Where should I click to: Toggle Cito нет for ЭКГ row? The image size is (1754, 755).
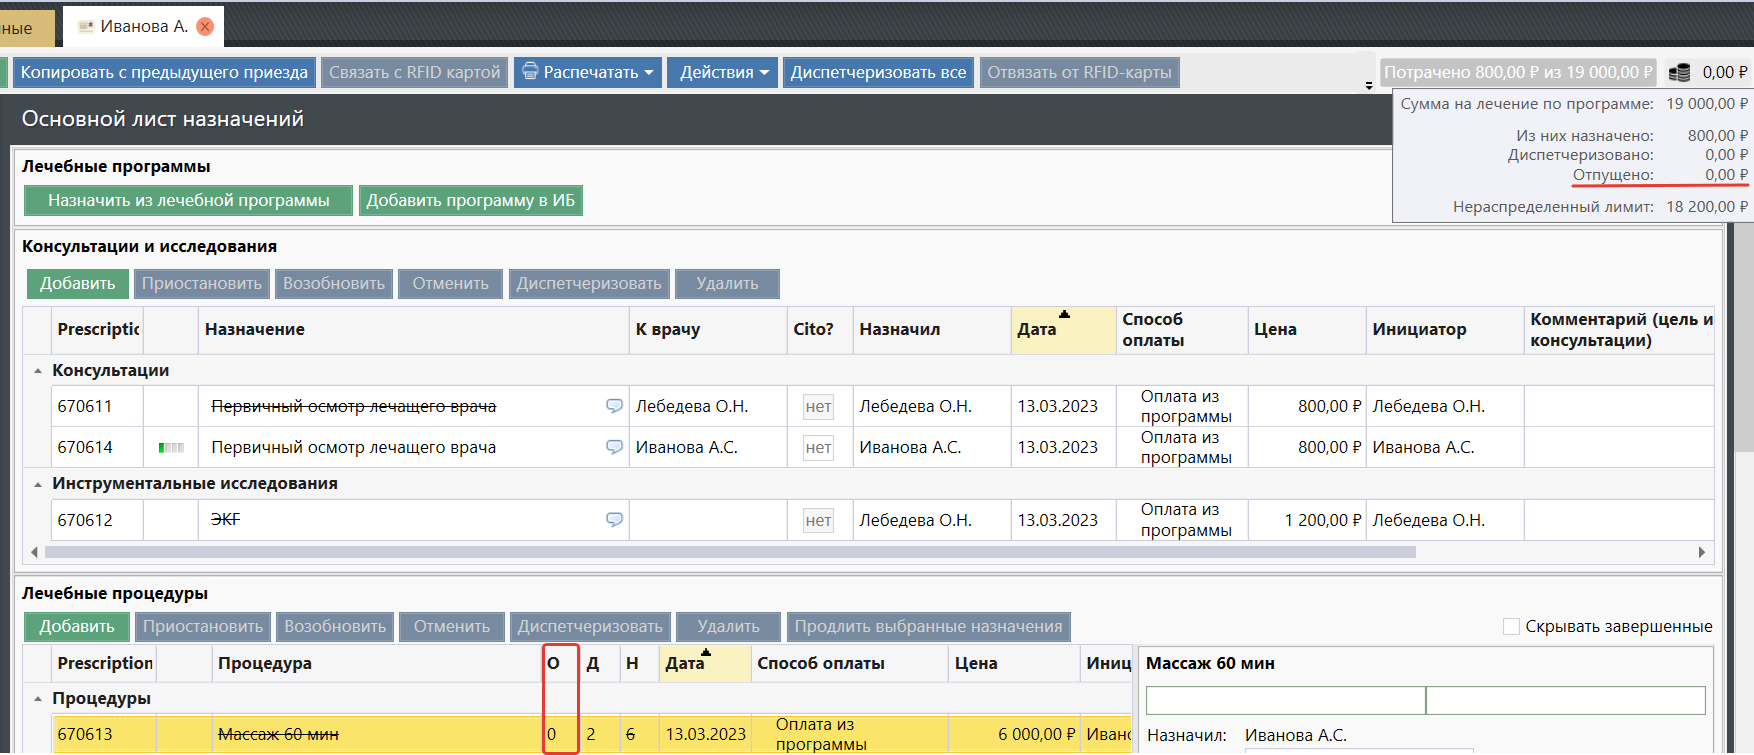tap(818, 521)
